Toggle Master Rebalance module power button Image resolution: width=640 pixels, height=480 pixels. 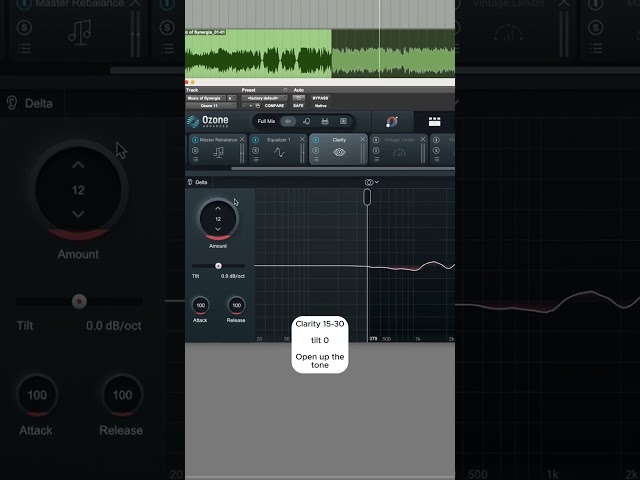pos(195,140)
